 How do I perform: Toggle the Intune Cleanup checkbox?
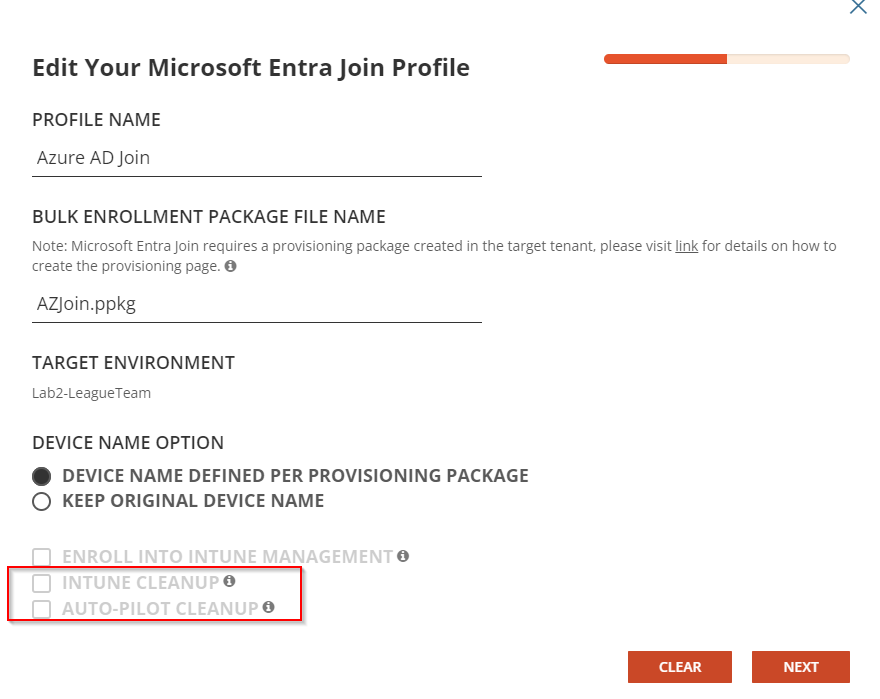tap(41, 583)
